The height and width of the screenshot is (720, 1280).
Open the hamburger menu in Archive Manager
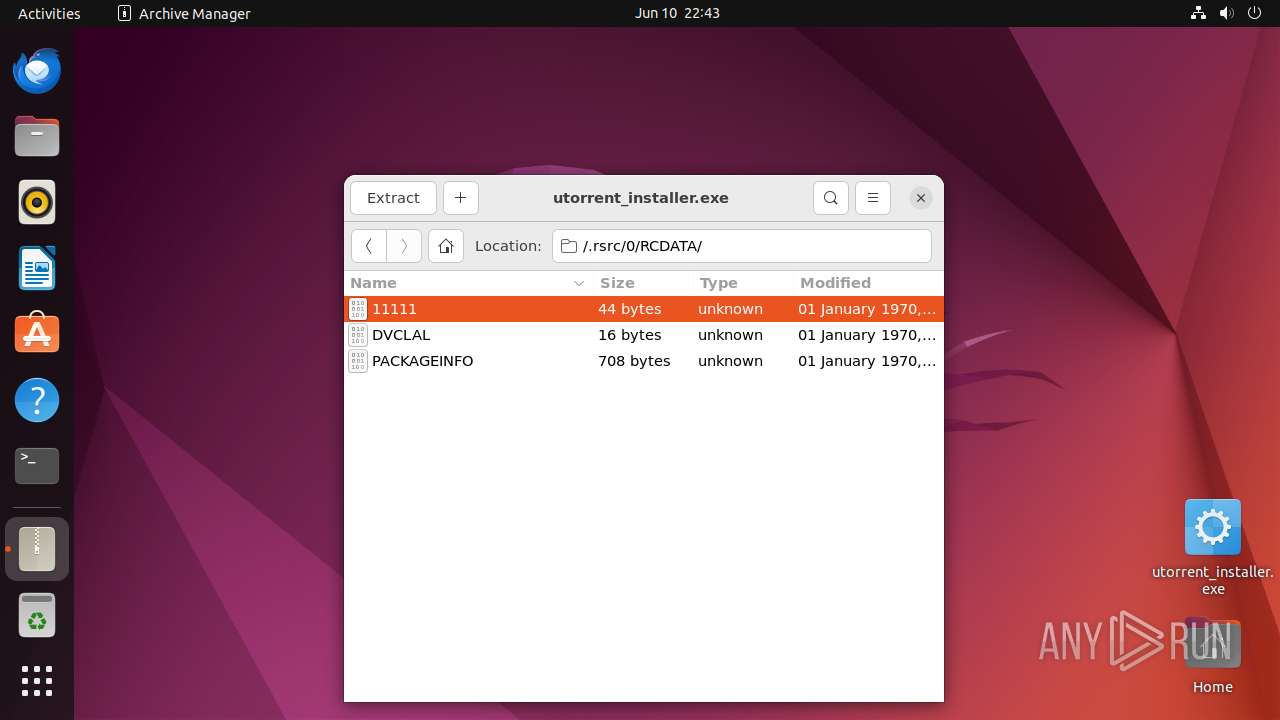(x=873, y=198)
